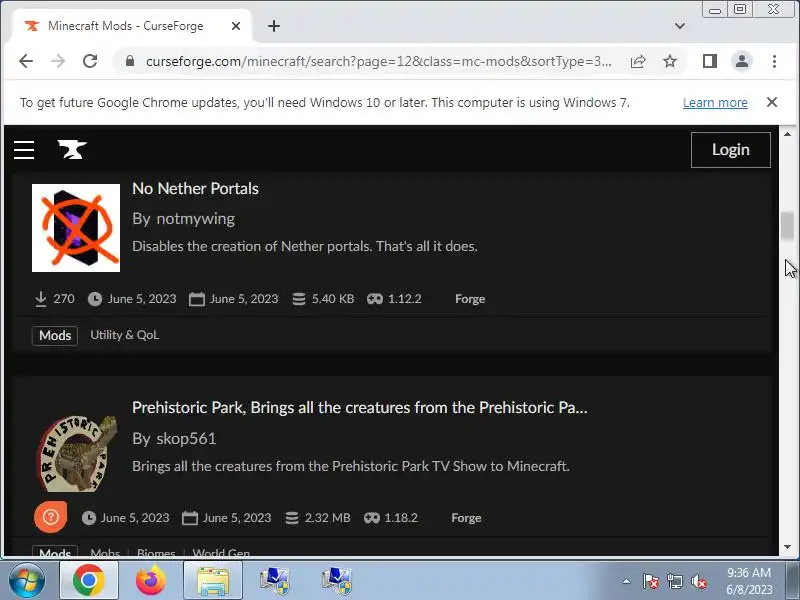Expand the tab search chevron
Screen dimensions: 800x600
pos(680,26)
